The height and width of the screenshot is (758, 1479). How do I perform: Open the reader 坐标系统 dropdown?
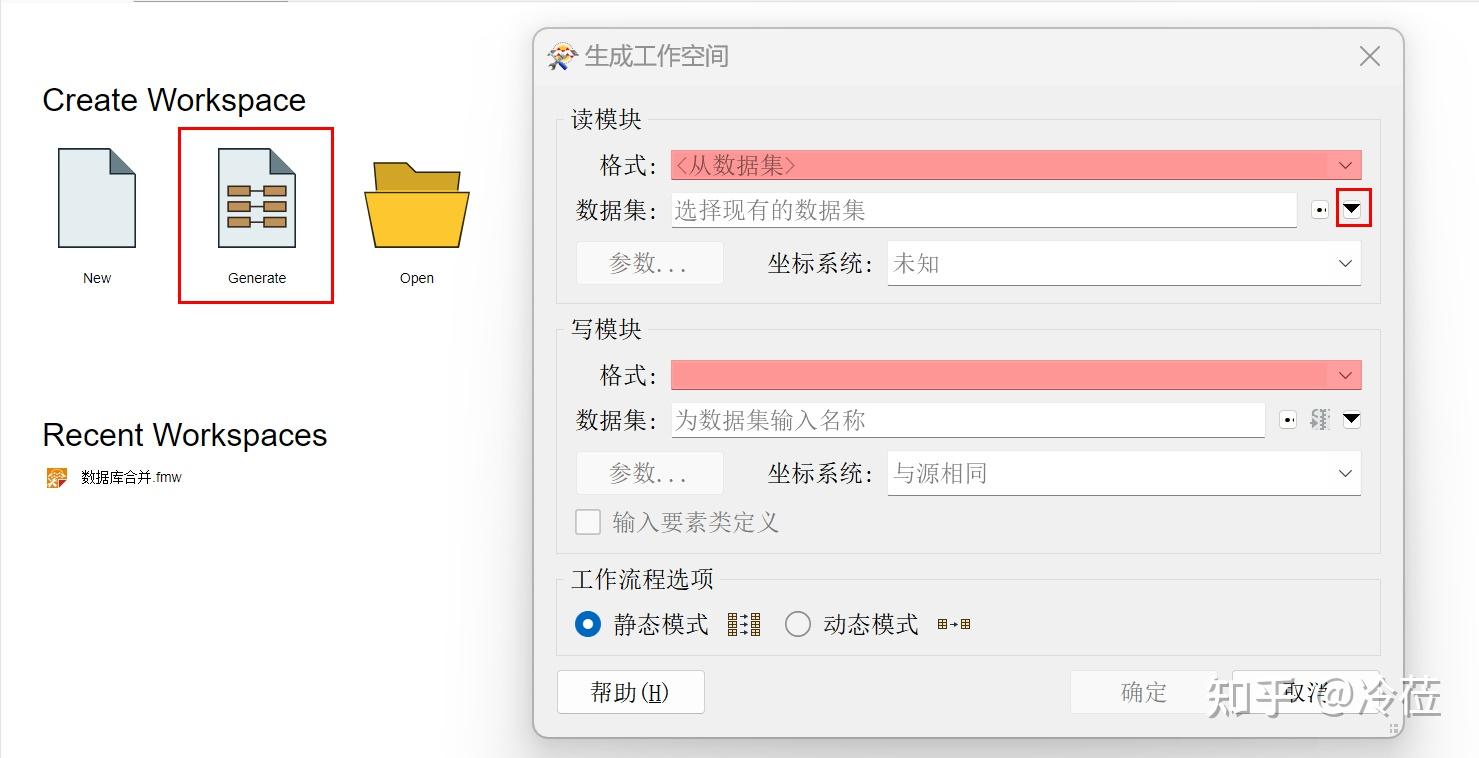[1345, 263]
